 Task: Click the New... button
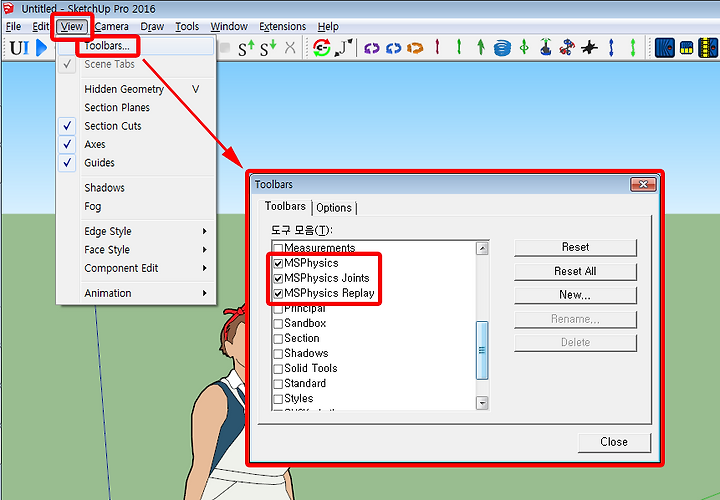[x=575, y=295]
